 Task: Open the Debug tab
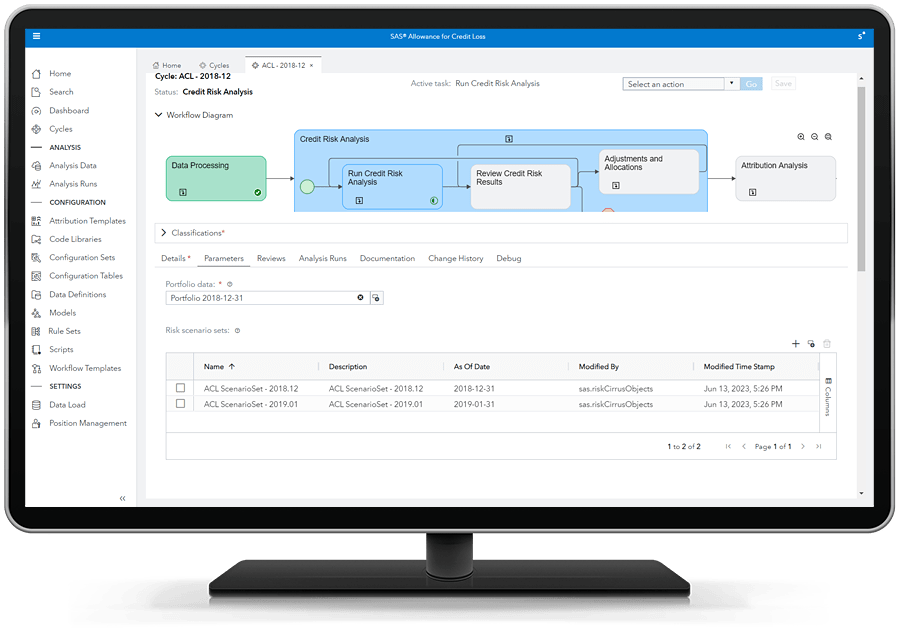pyautogui.click(x=509, y=258)
